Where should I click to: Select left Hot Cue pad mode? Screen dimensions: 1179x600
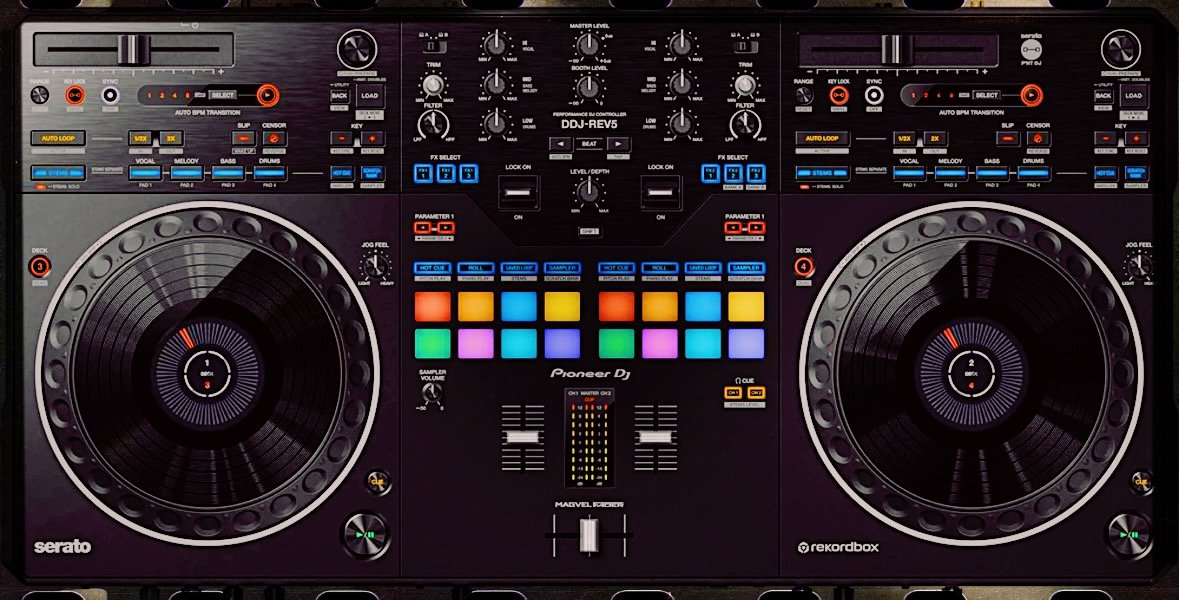pos(432,268)
